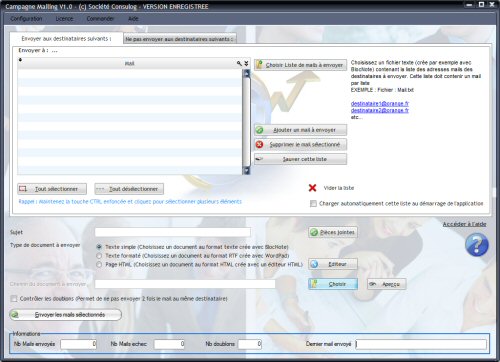The height and width of the screenshot is (362, 500).
Task: Click the 'Aperçu' preview button
Action: 387,284
